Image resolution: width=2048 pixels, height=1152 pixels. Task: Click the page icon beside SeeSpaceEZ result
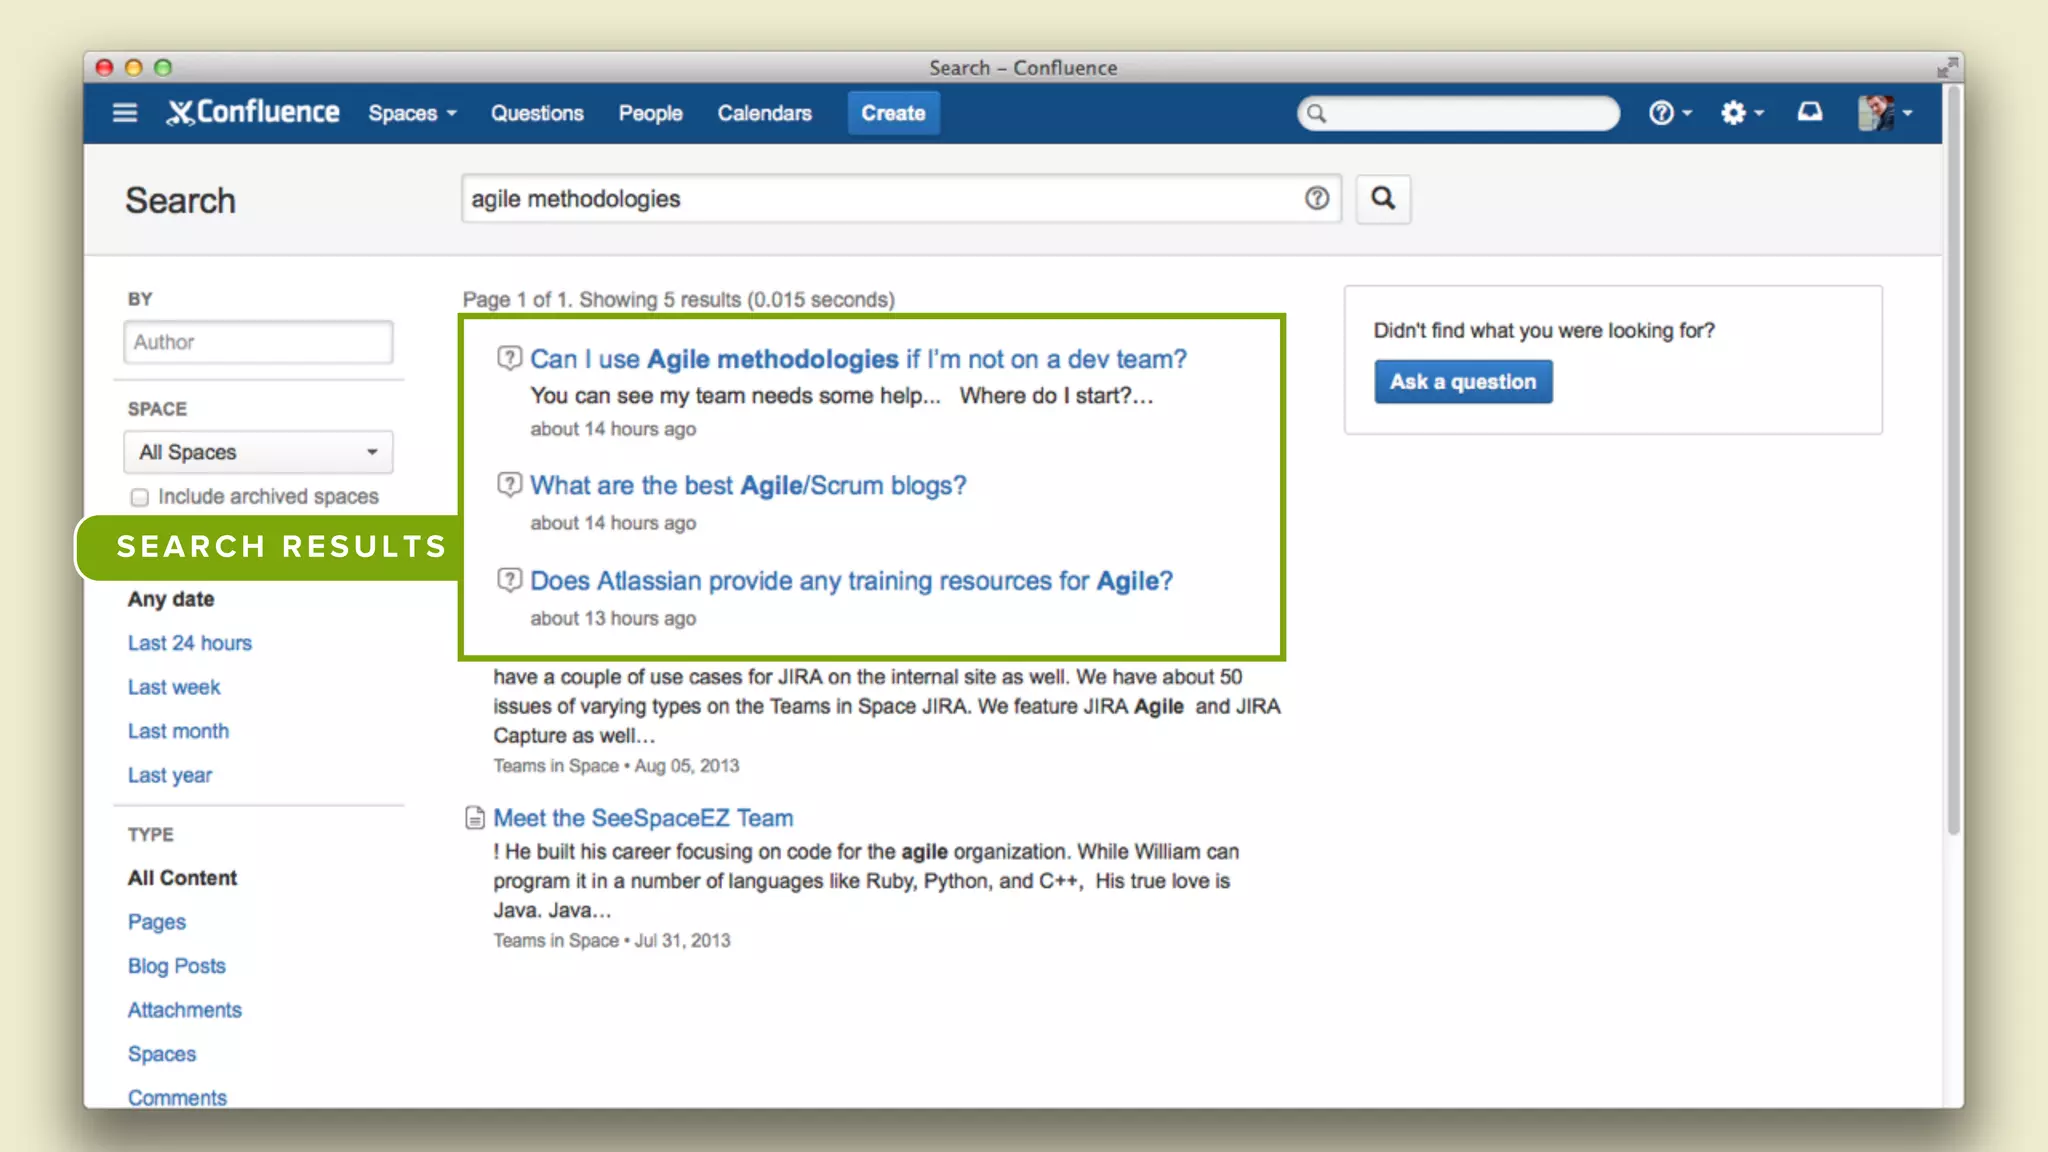pos(475,818)
